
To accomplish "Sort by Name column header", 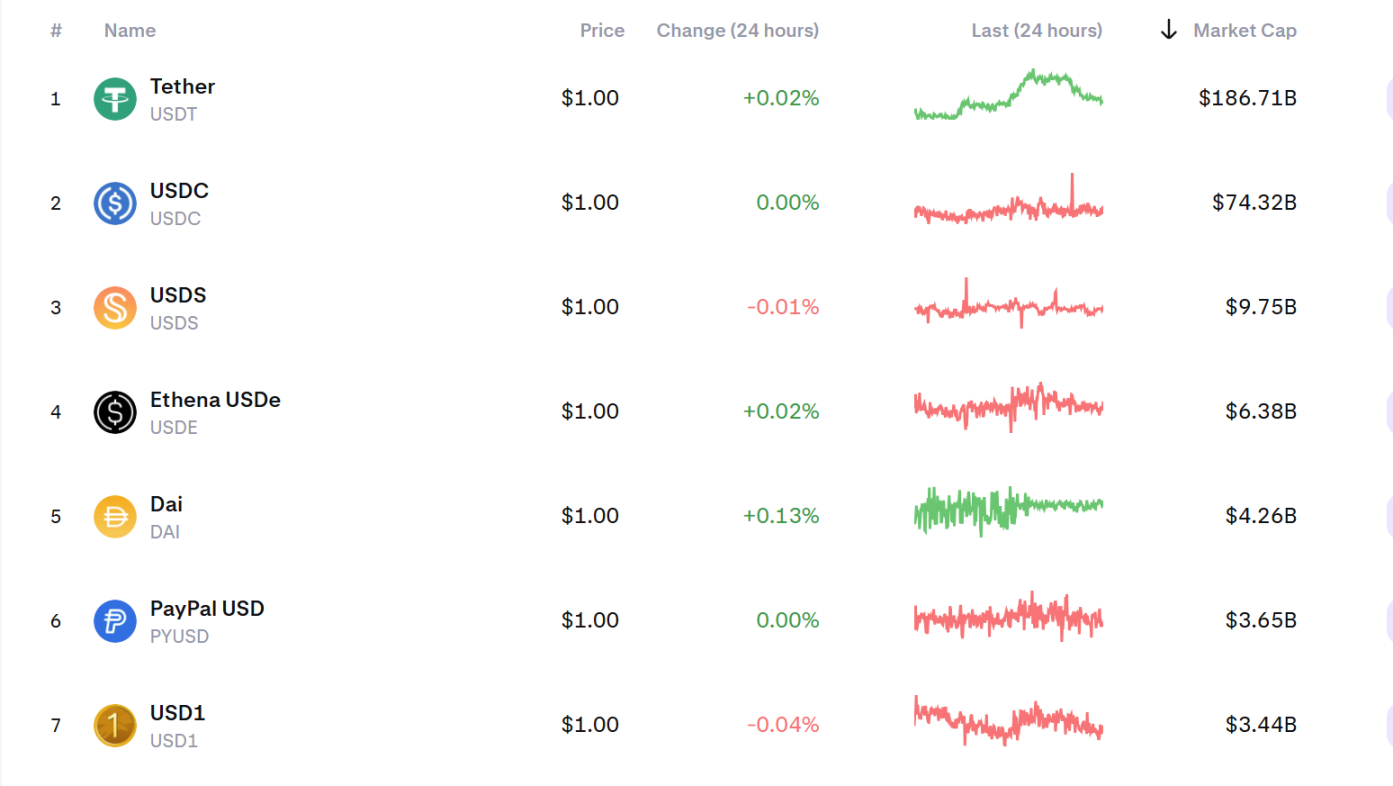I will point(130,31).
